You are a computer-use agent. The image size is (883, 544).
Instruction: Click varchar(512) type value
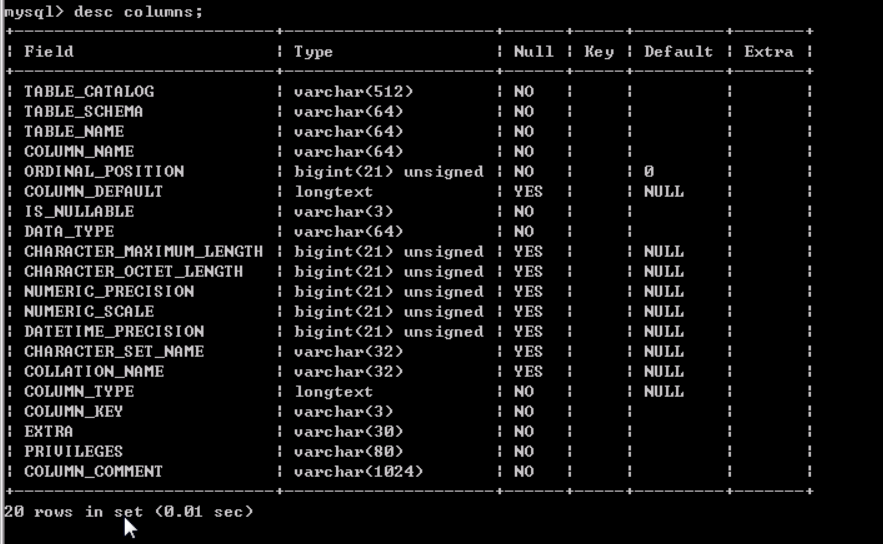353,92
